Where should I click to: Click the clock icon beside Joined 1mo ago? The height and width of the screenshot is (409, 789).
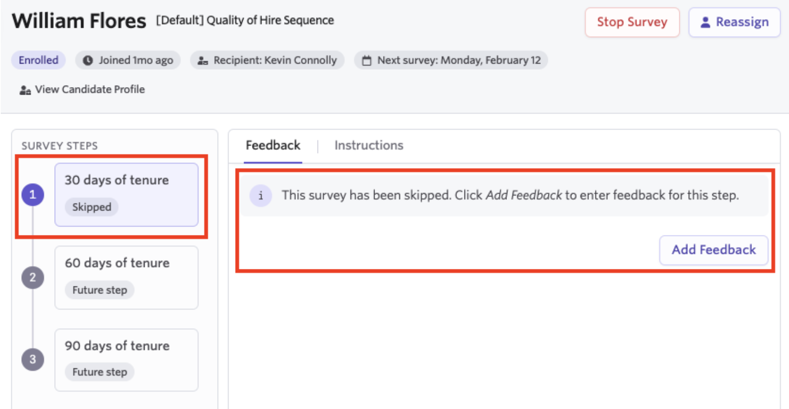[x=88, y=60]
